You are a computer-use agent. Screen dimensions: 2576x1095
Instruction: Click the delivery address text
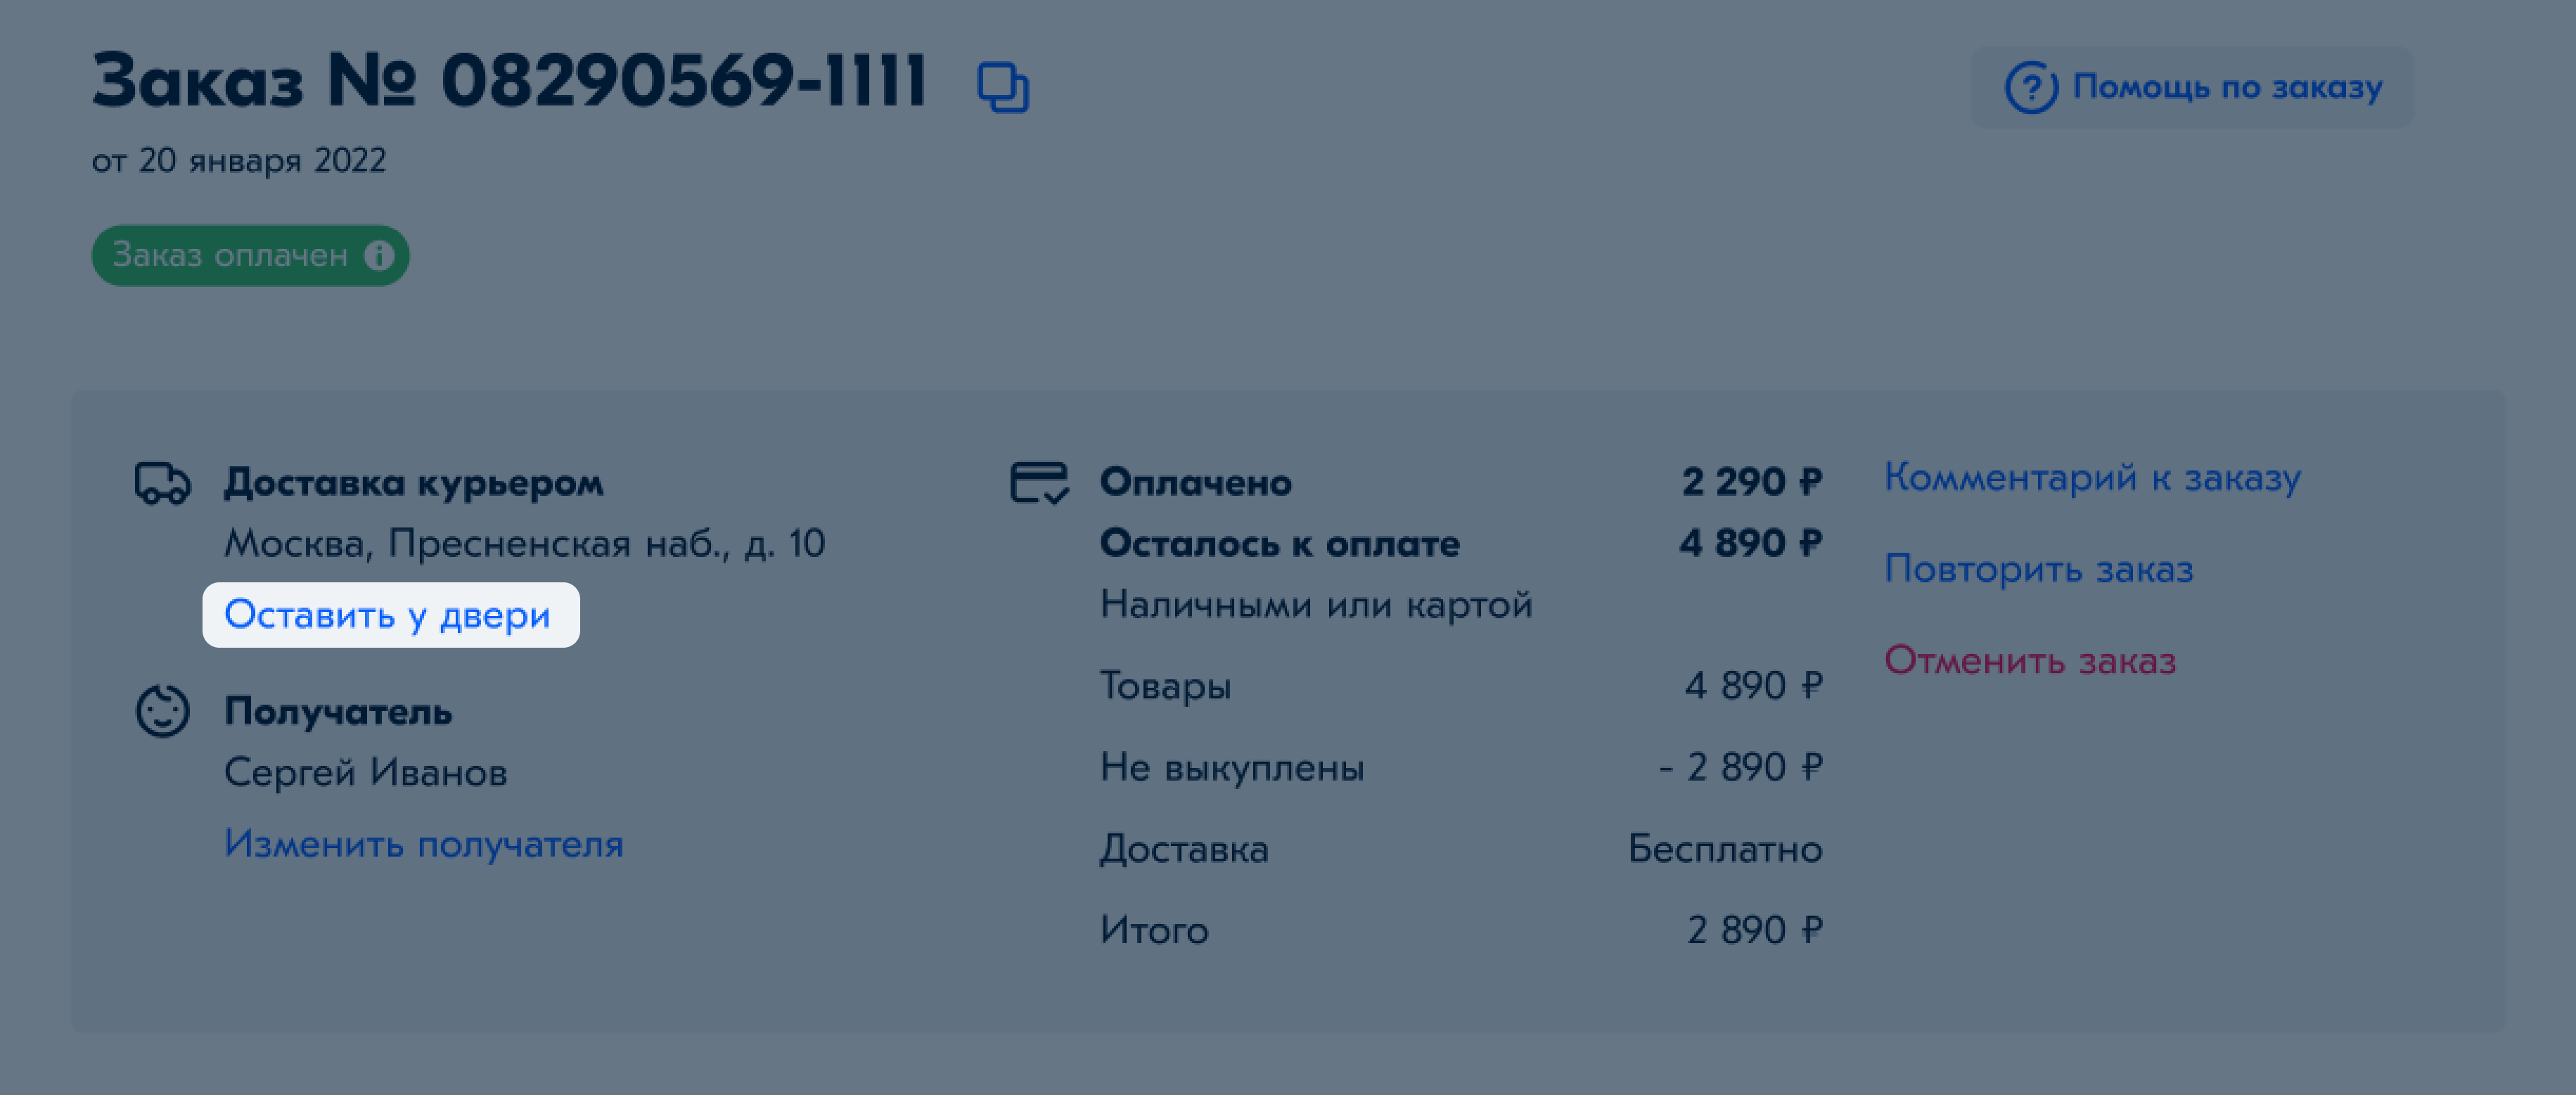pyautogui.click(x=524, y=543)
